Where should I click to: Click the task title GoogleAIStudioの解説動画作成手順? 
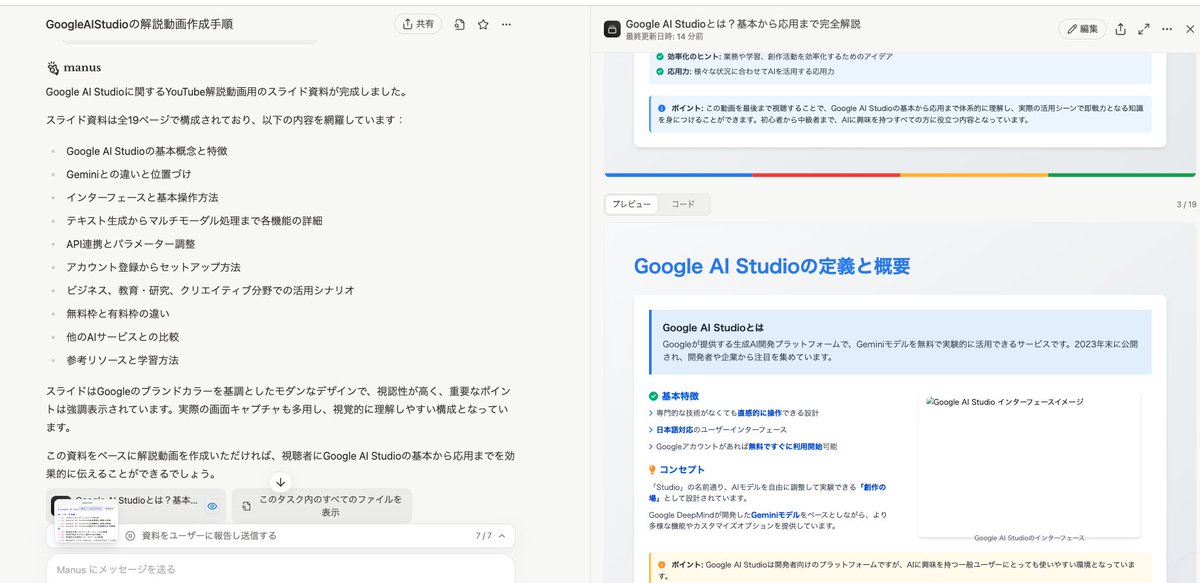click(x=139, y=24)
